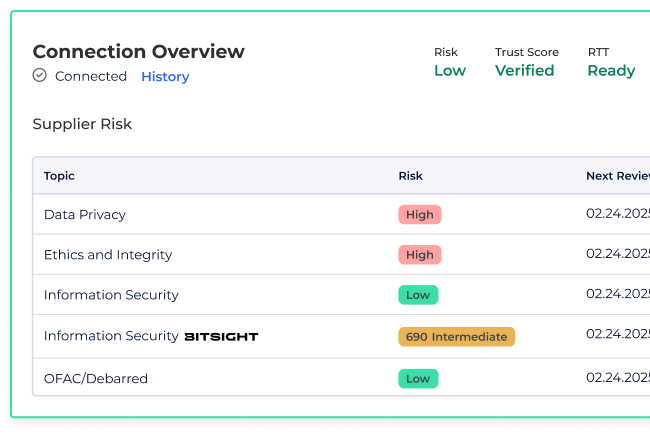Select the Supplier Risk section heading

[82, 124]
